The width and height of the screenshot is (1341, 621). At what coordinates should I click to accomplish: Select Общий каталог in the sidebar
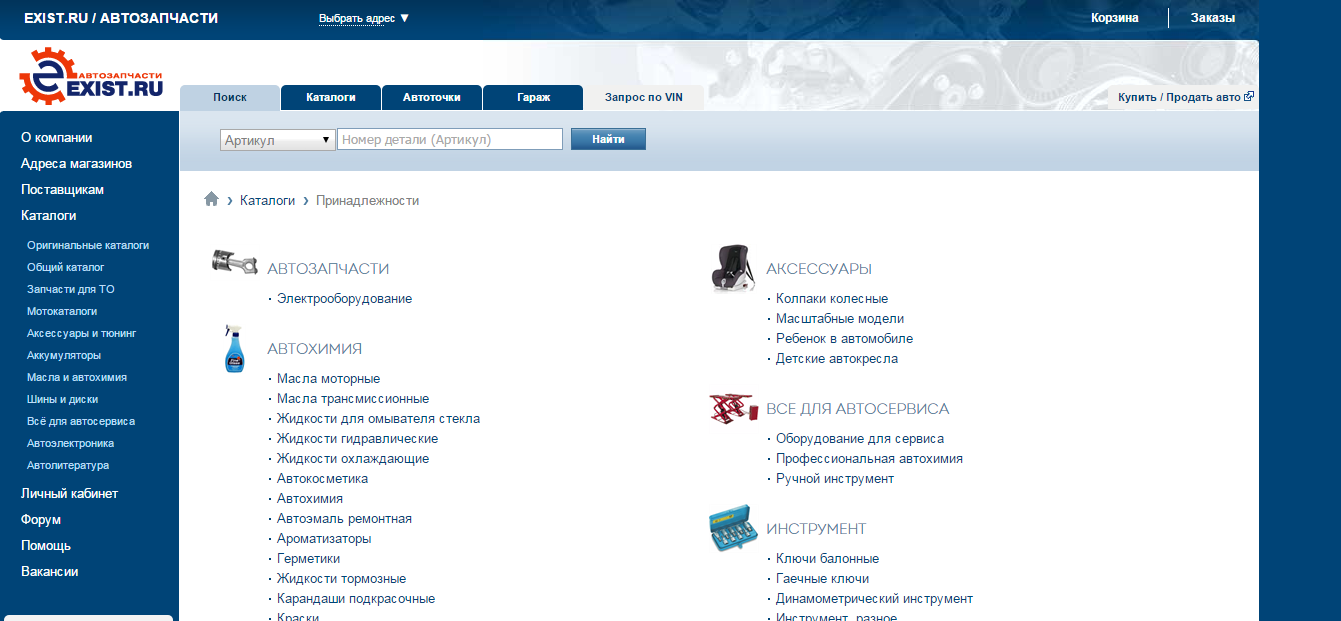click(66, 267)
